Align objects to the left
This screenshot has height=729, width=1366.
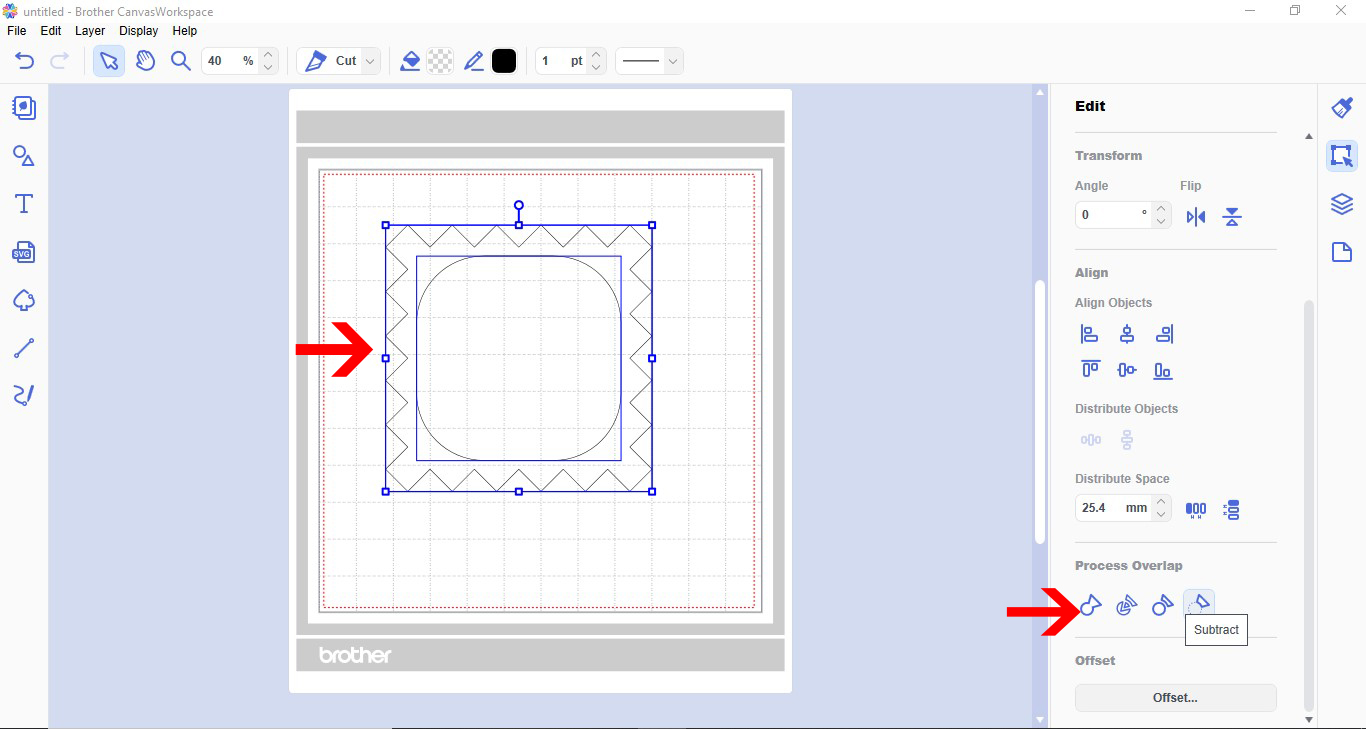[x=1090, y=335]
